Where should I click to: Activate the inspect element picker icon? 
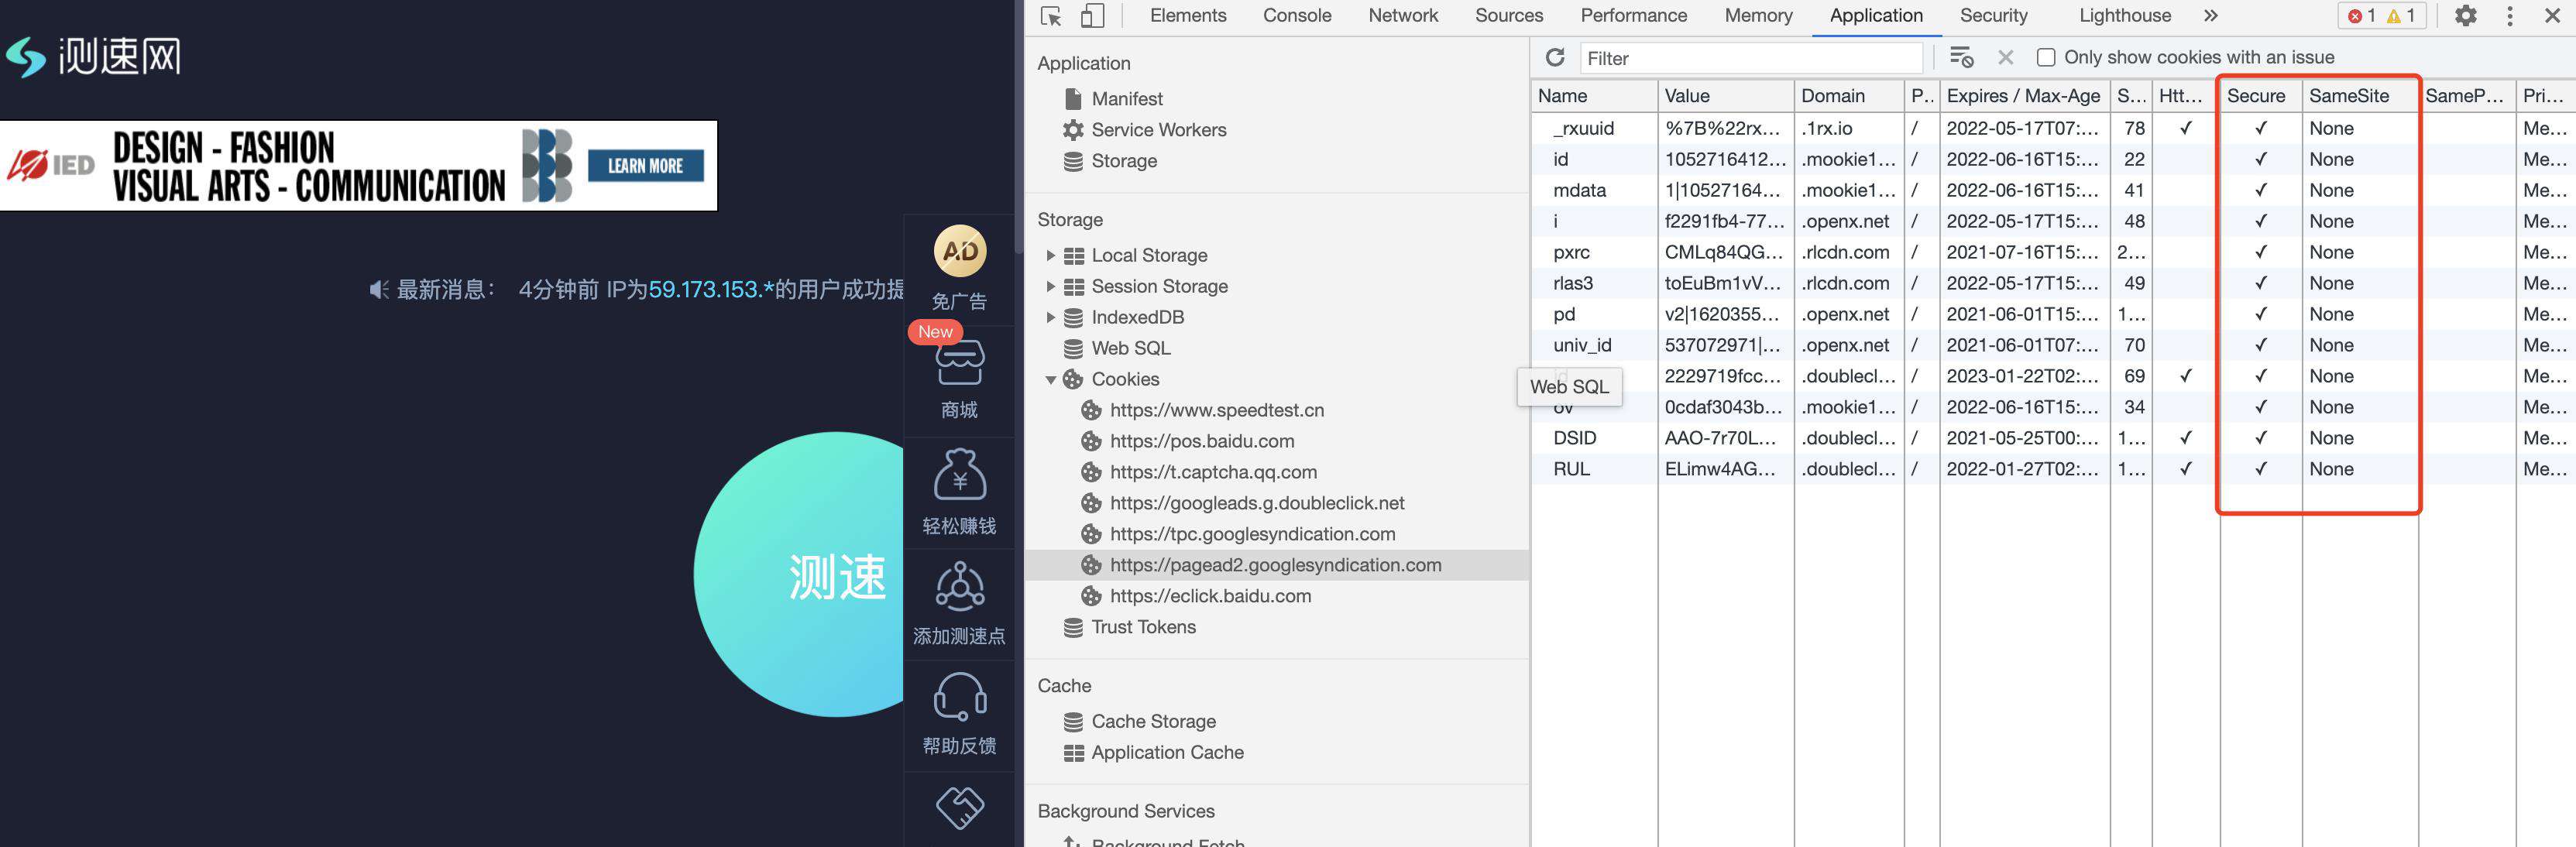(x=1051, y=16)
